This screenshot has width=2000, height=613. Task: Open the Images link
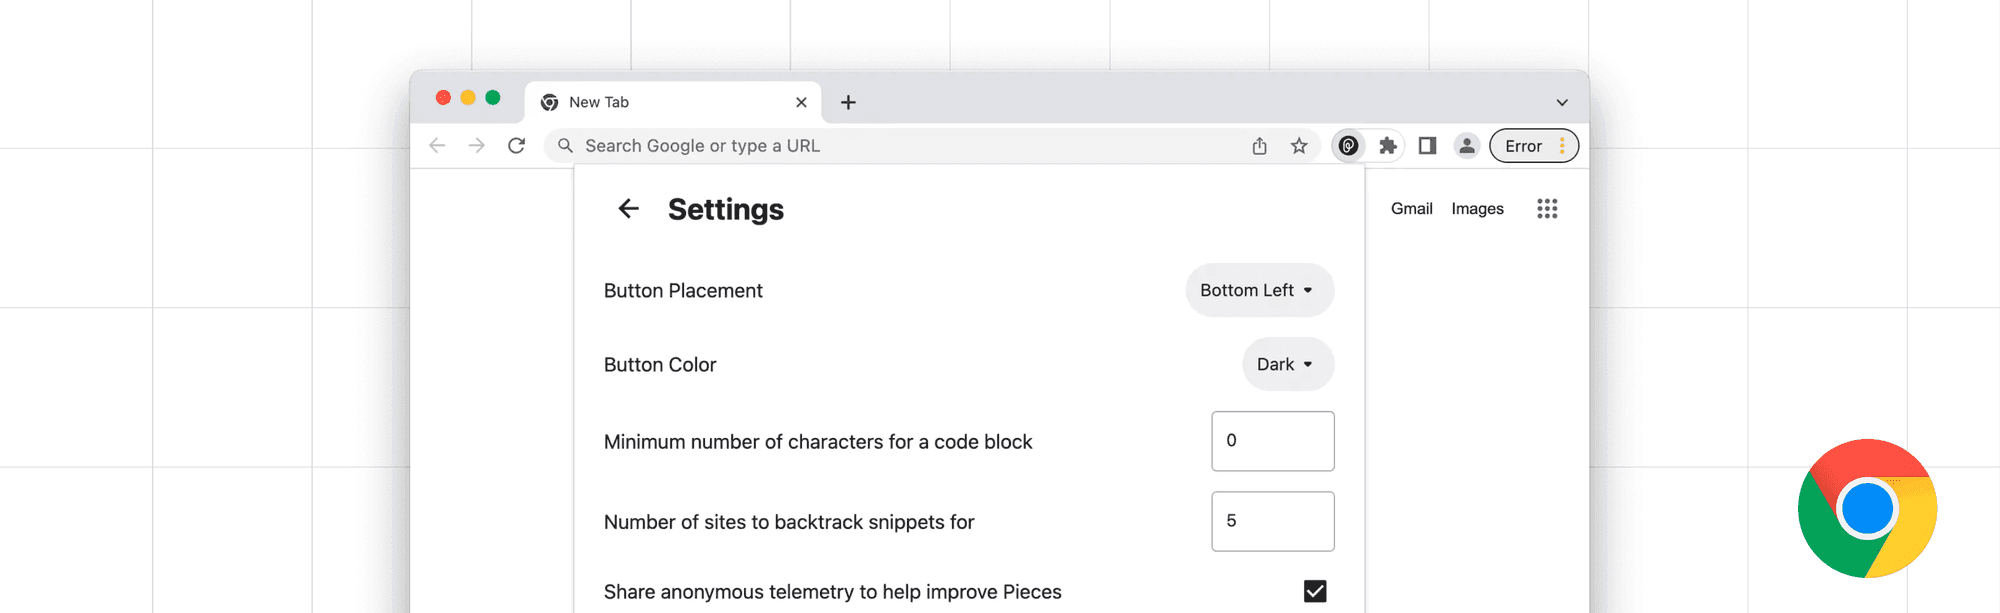[1477, 208]
